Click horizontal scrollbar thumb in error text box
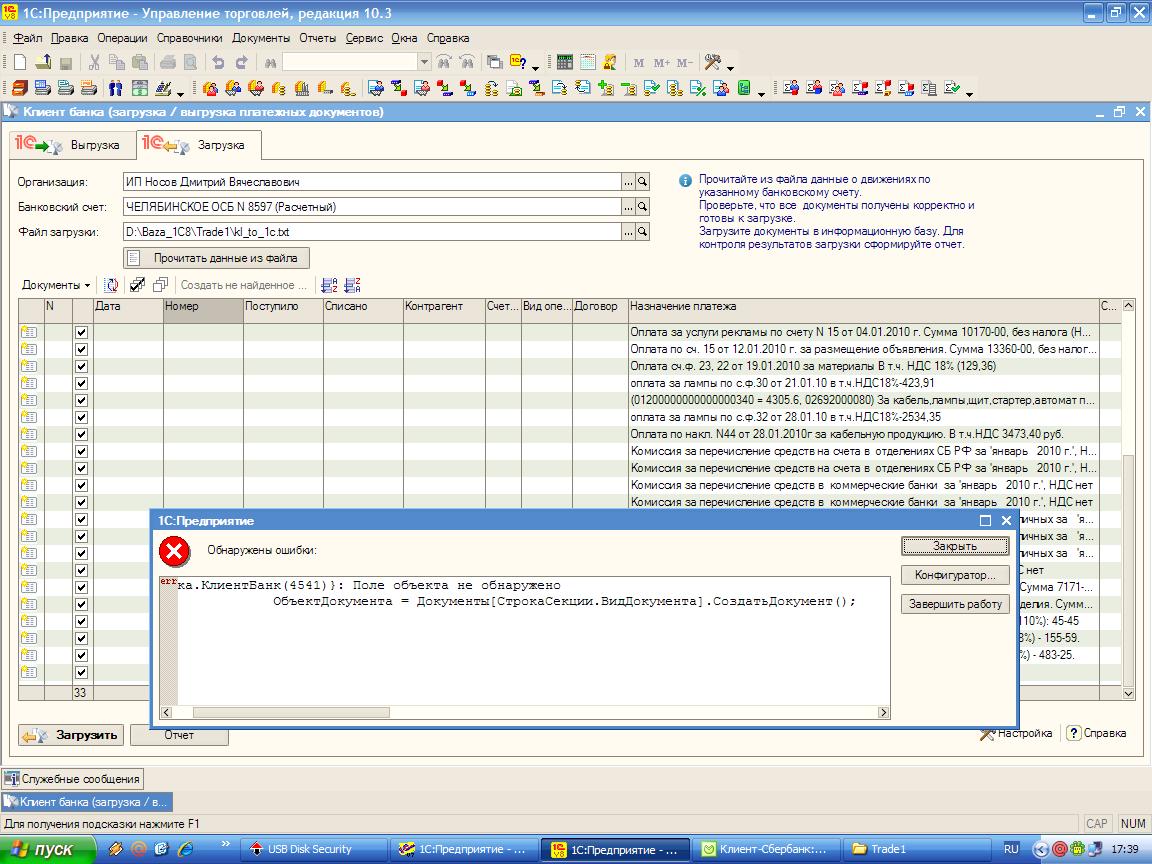1152x864 pixels. 291,713
